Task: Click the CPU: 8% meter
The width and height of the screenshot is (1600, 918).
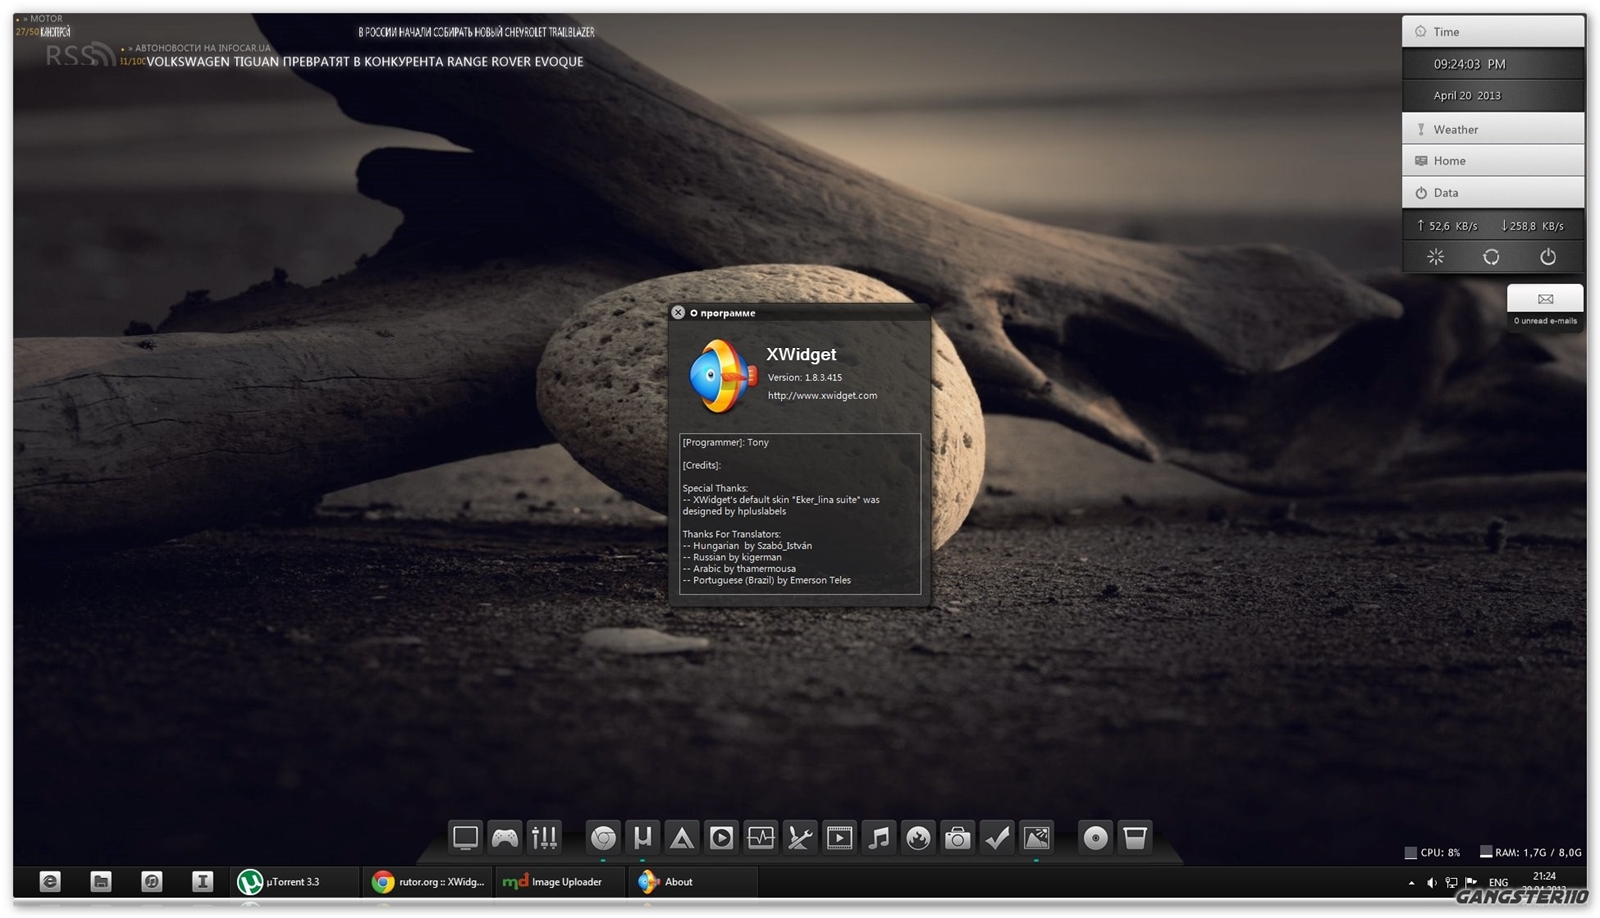Action: 1432,853
